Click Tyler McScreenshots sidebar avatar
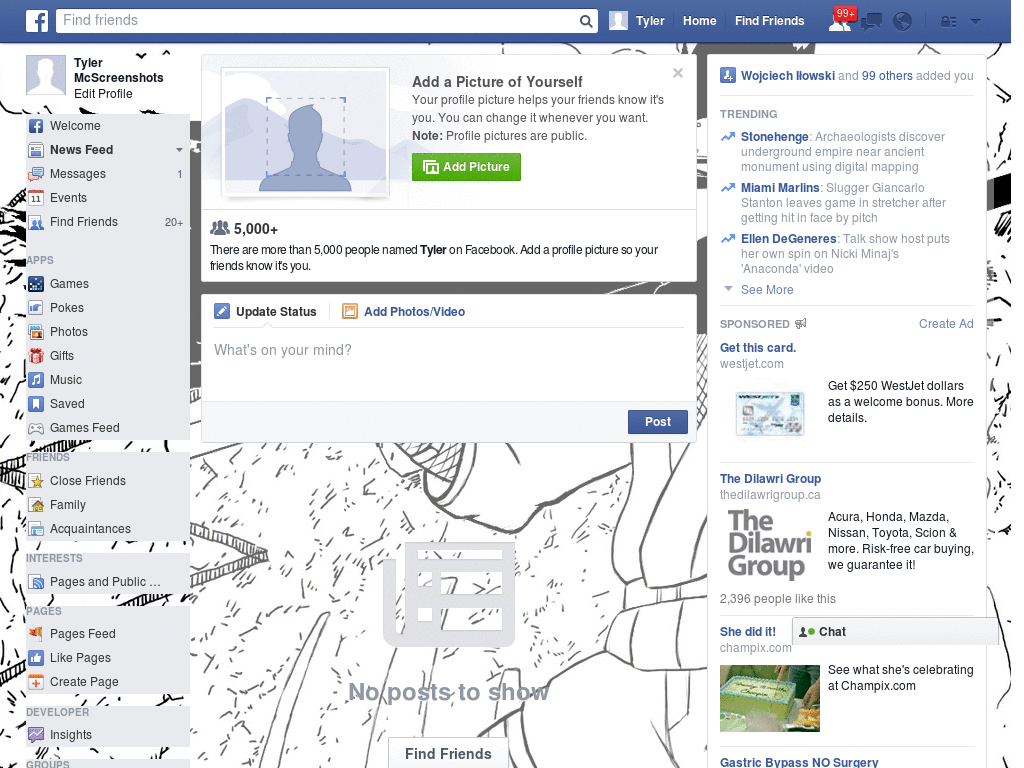Screen dimensions: 1024x768 pyautogui.click(x=46, y=75)
